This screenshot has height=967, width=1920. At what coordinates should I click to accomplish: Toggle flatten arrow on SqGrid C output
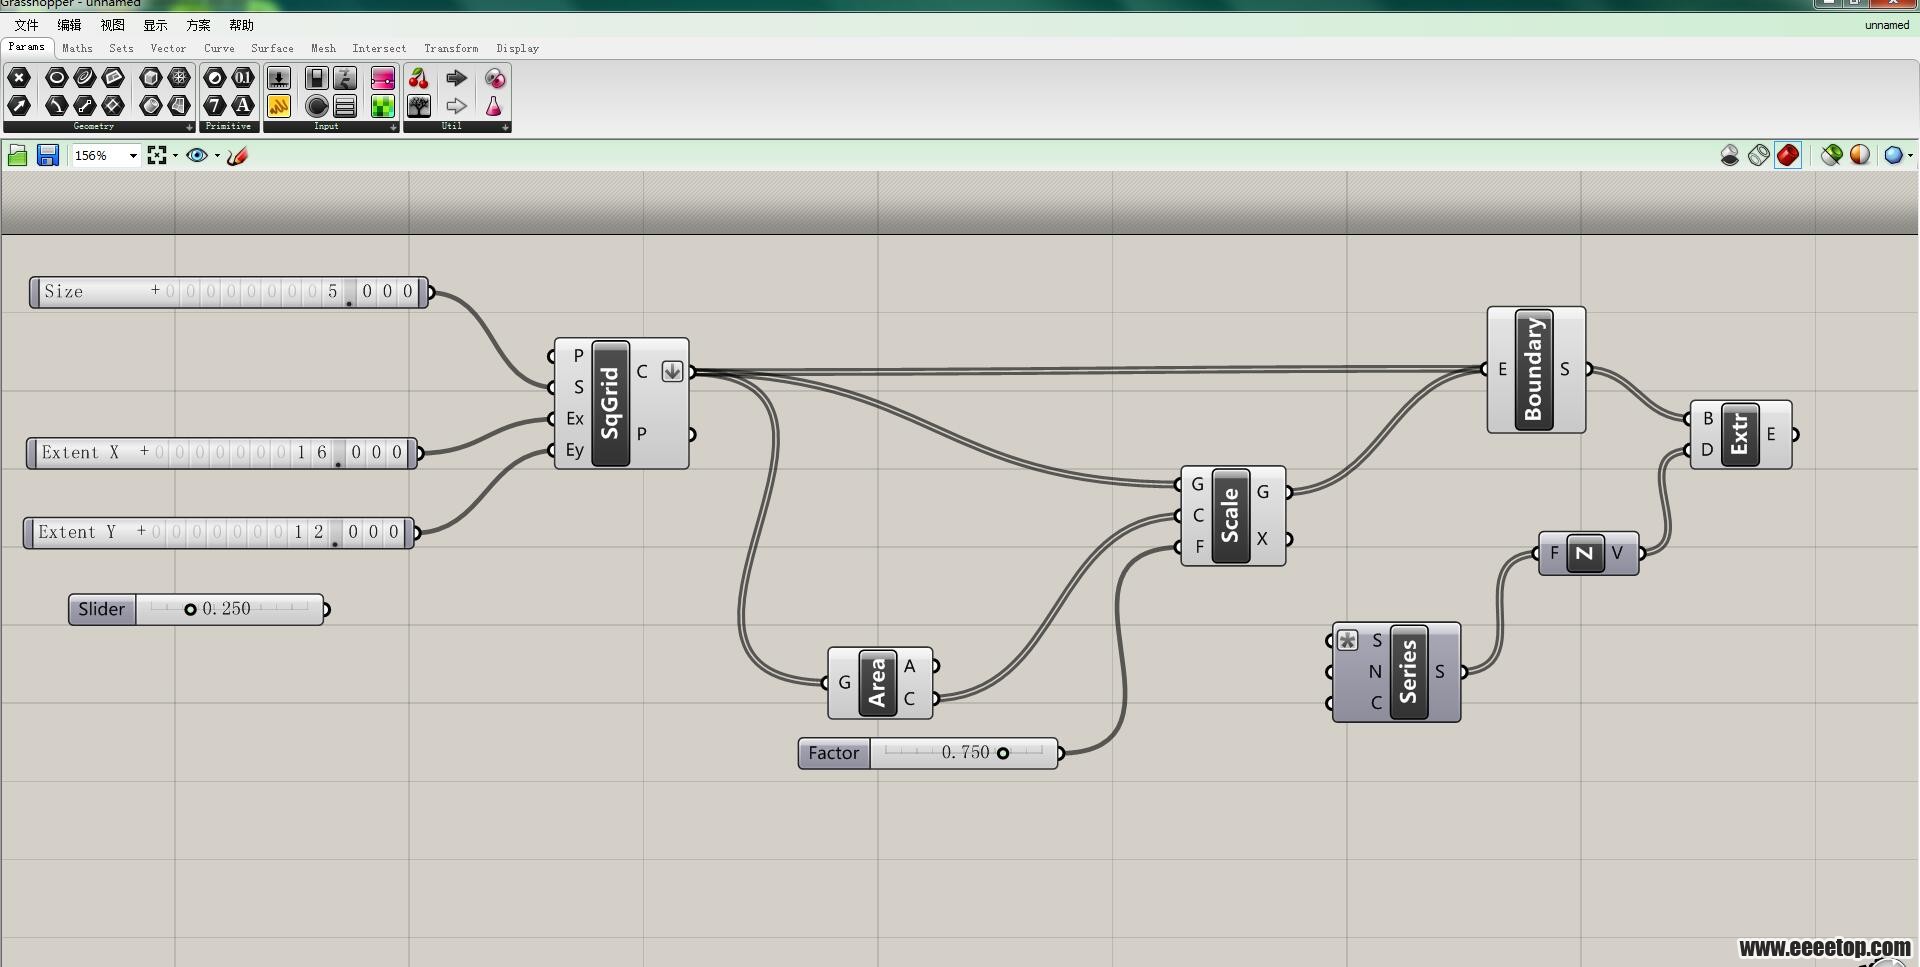click(672, 371)
